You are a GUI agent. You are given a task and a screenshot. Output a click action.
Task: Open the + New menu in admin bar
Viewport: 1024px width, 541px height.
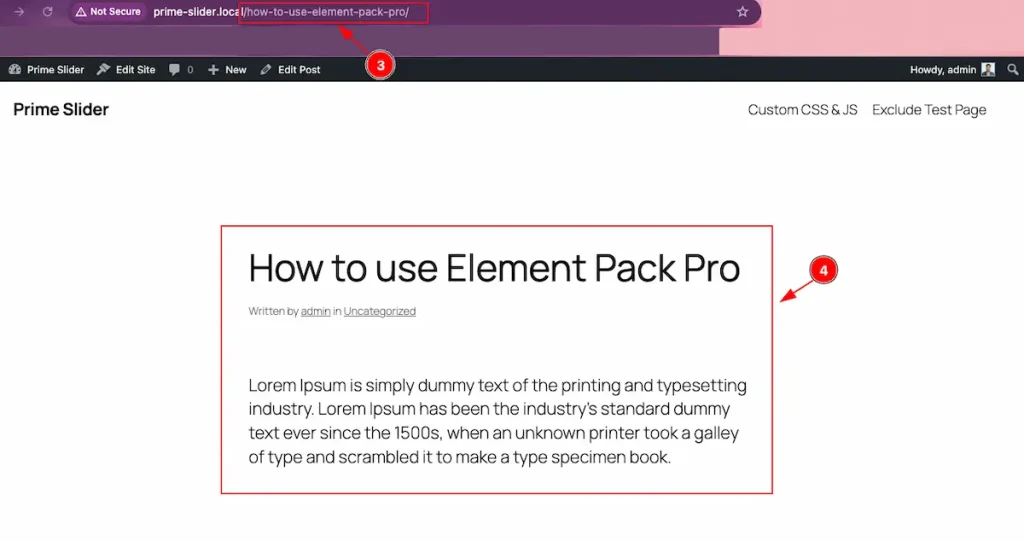pos(227,70)
